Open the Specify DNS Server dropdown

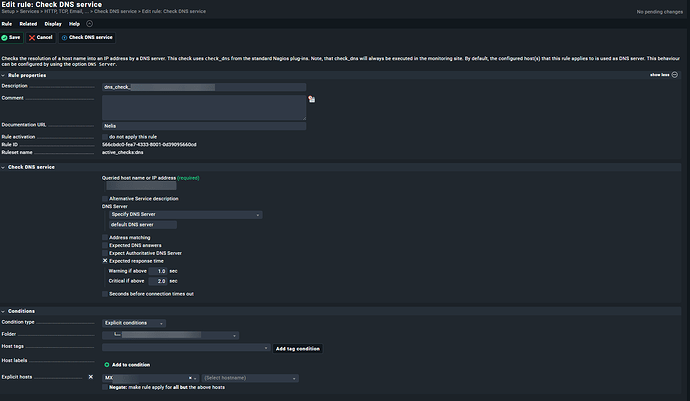tap(185, 214)
